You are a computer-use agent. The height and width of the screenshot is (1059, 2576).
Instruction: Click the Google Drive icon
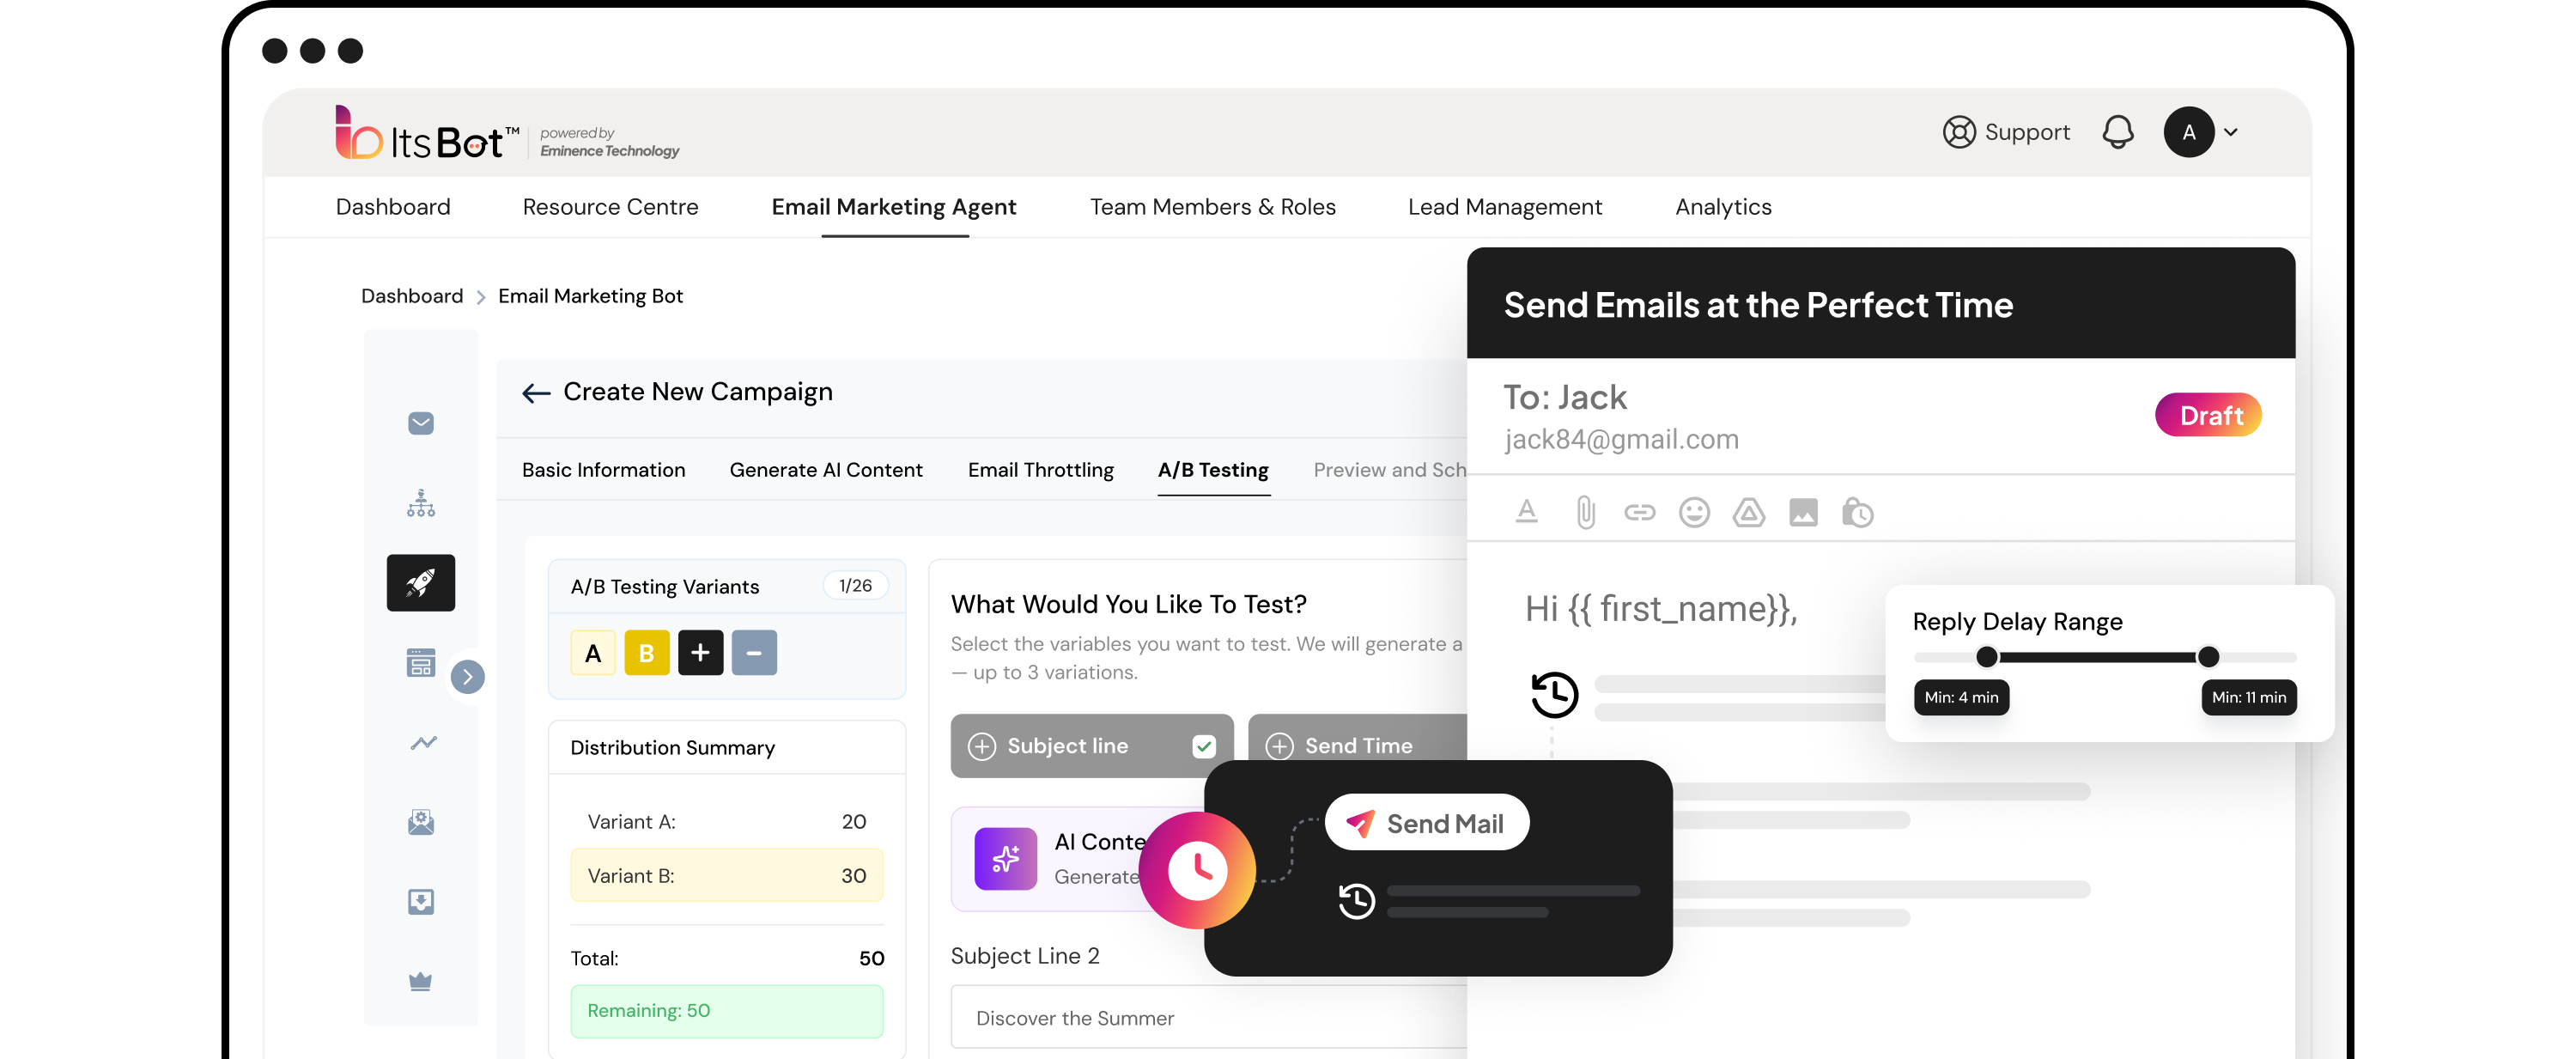coord(1748,513)
